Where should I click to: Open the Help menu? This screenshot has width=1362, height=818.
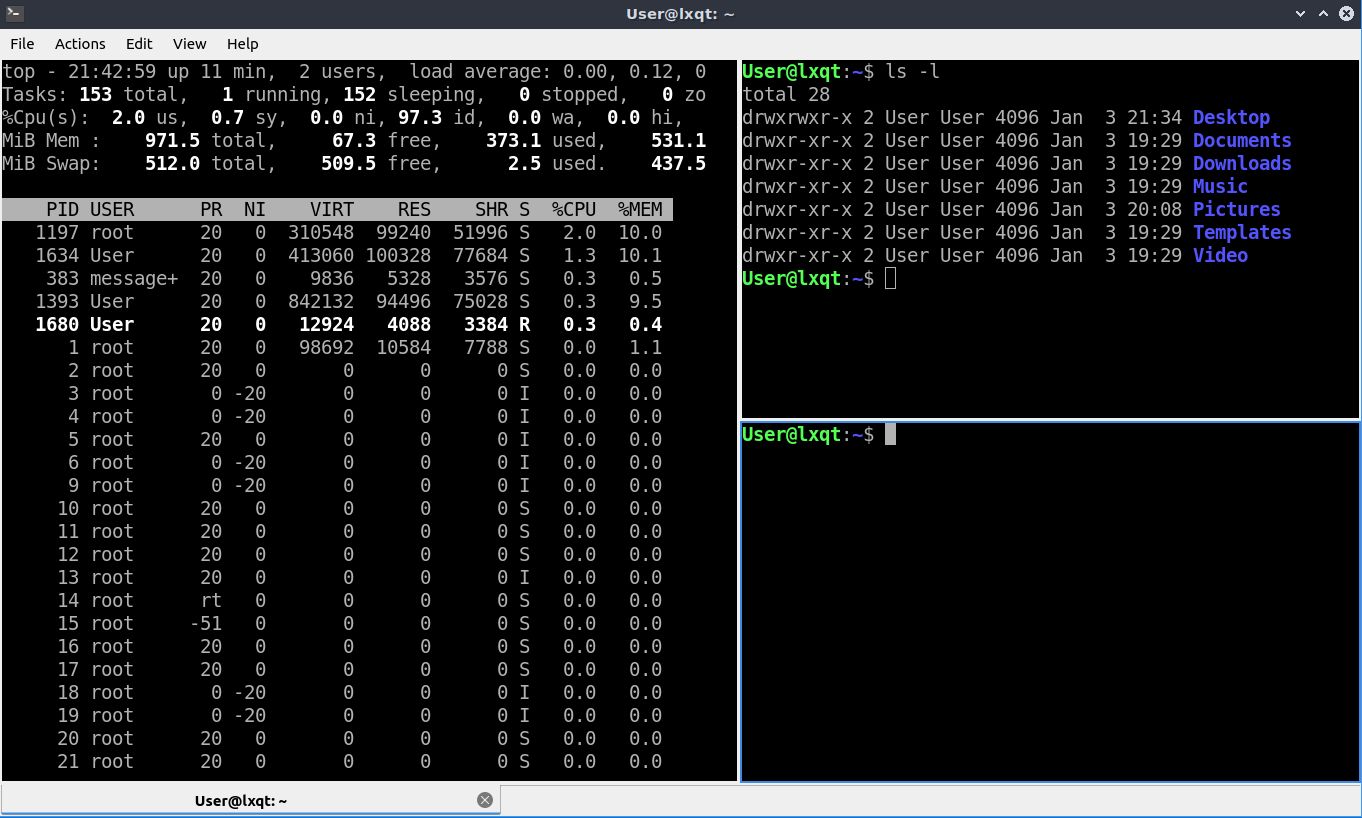(x=242, y=43)
